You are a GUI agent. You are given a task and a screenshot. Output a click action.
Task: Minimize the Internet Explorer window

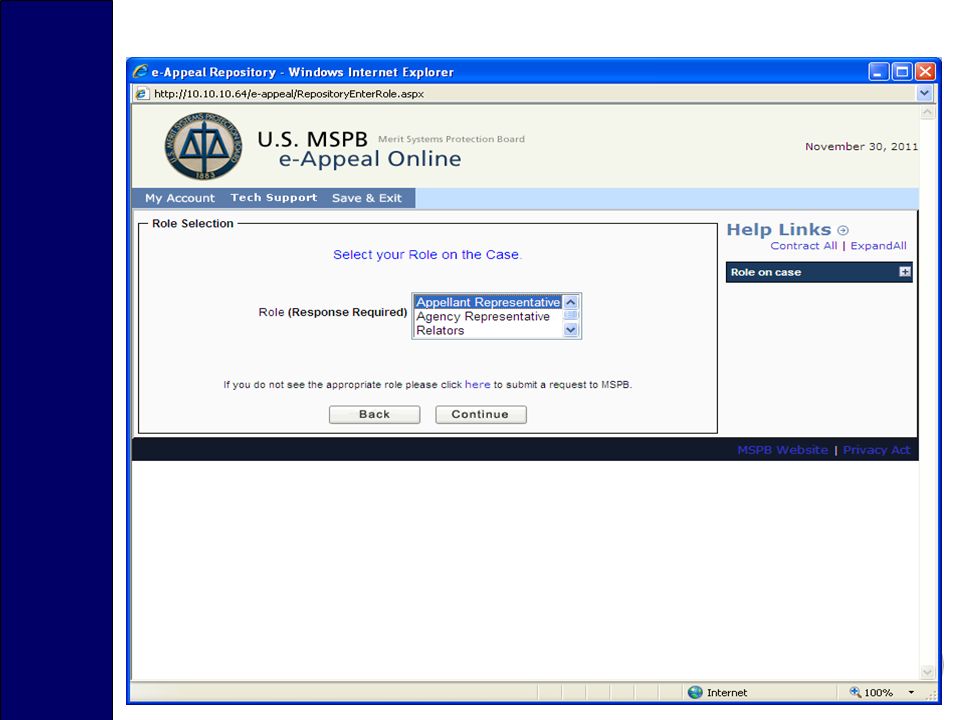(x=879, y=72)
